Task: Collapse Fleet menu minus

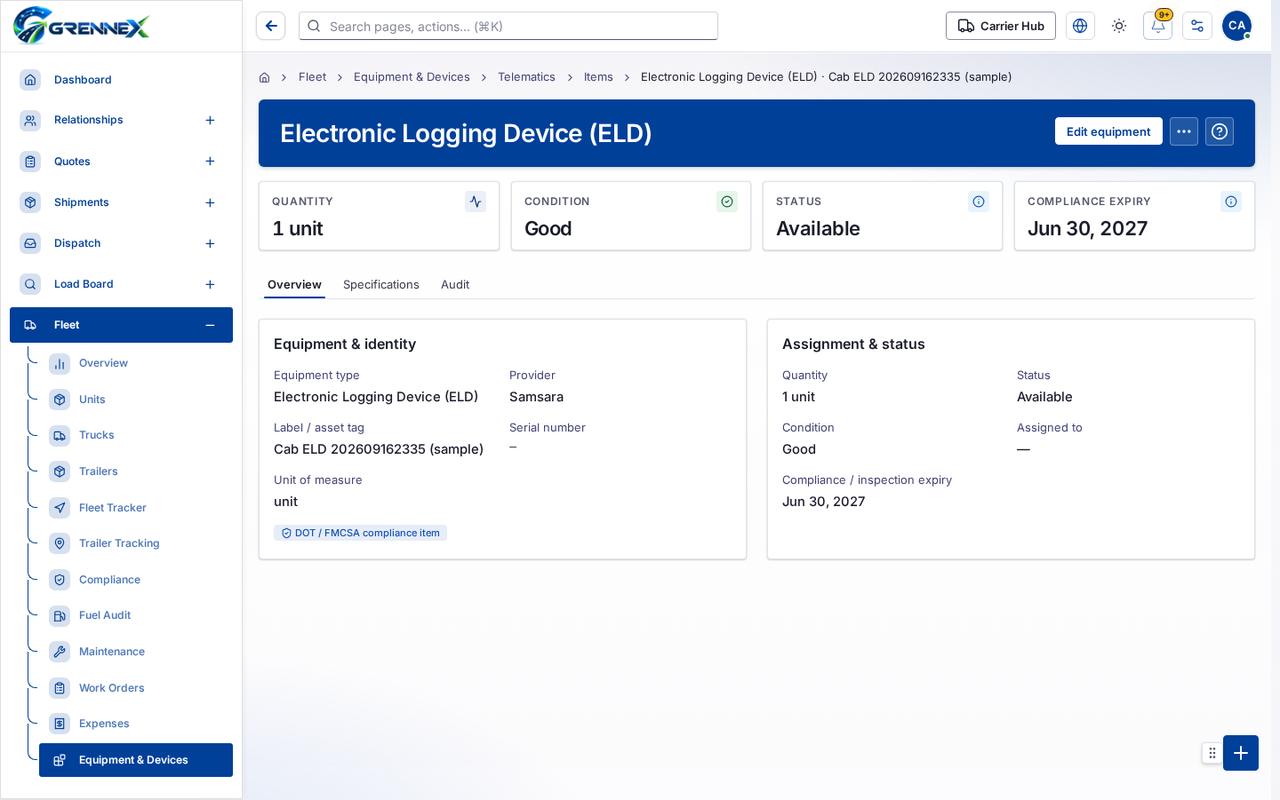Action: pos(210,325)
